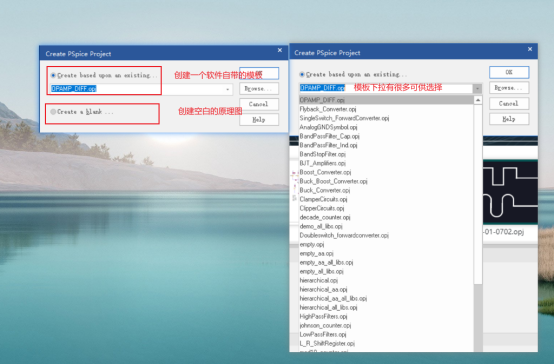Choose empty_aa_all_libs.opj in the list
Screen dimensions: 554x364
tap(386, 262)
